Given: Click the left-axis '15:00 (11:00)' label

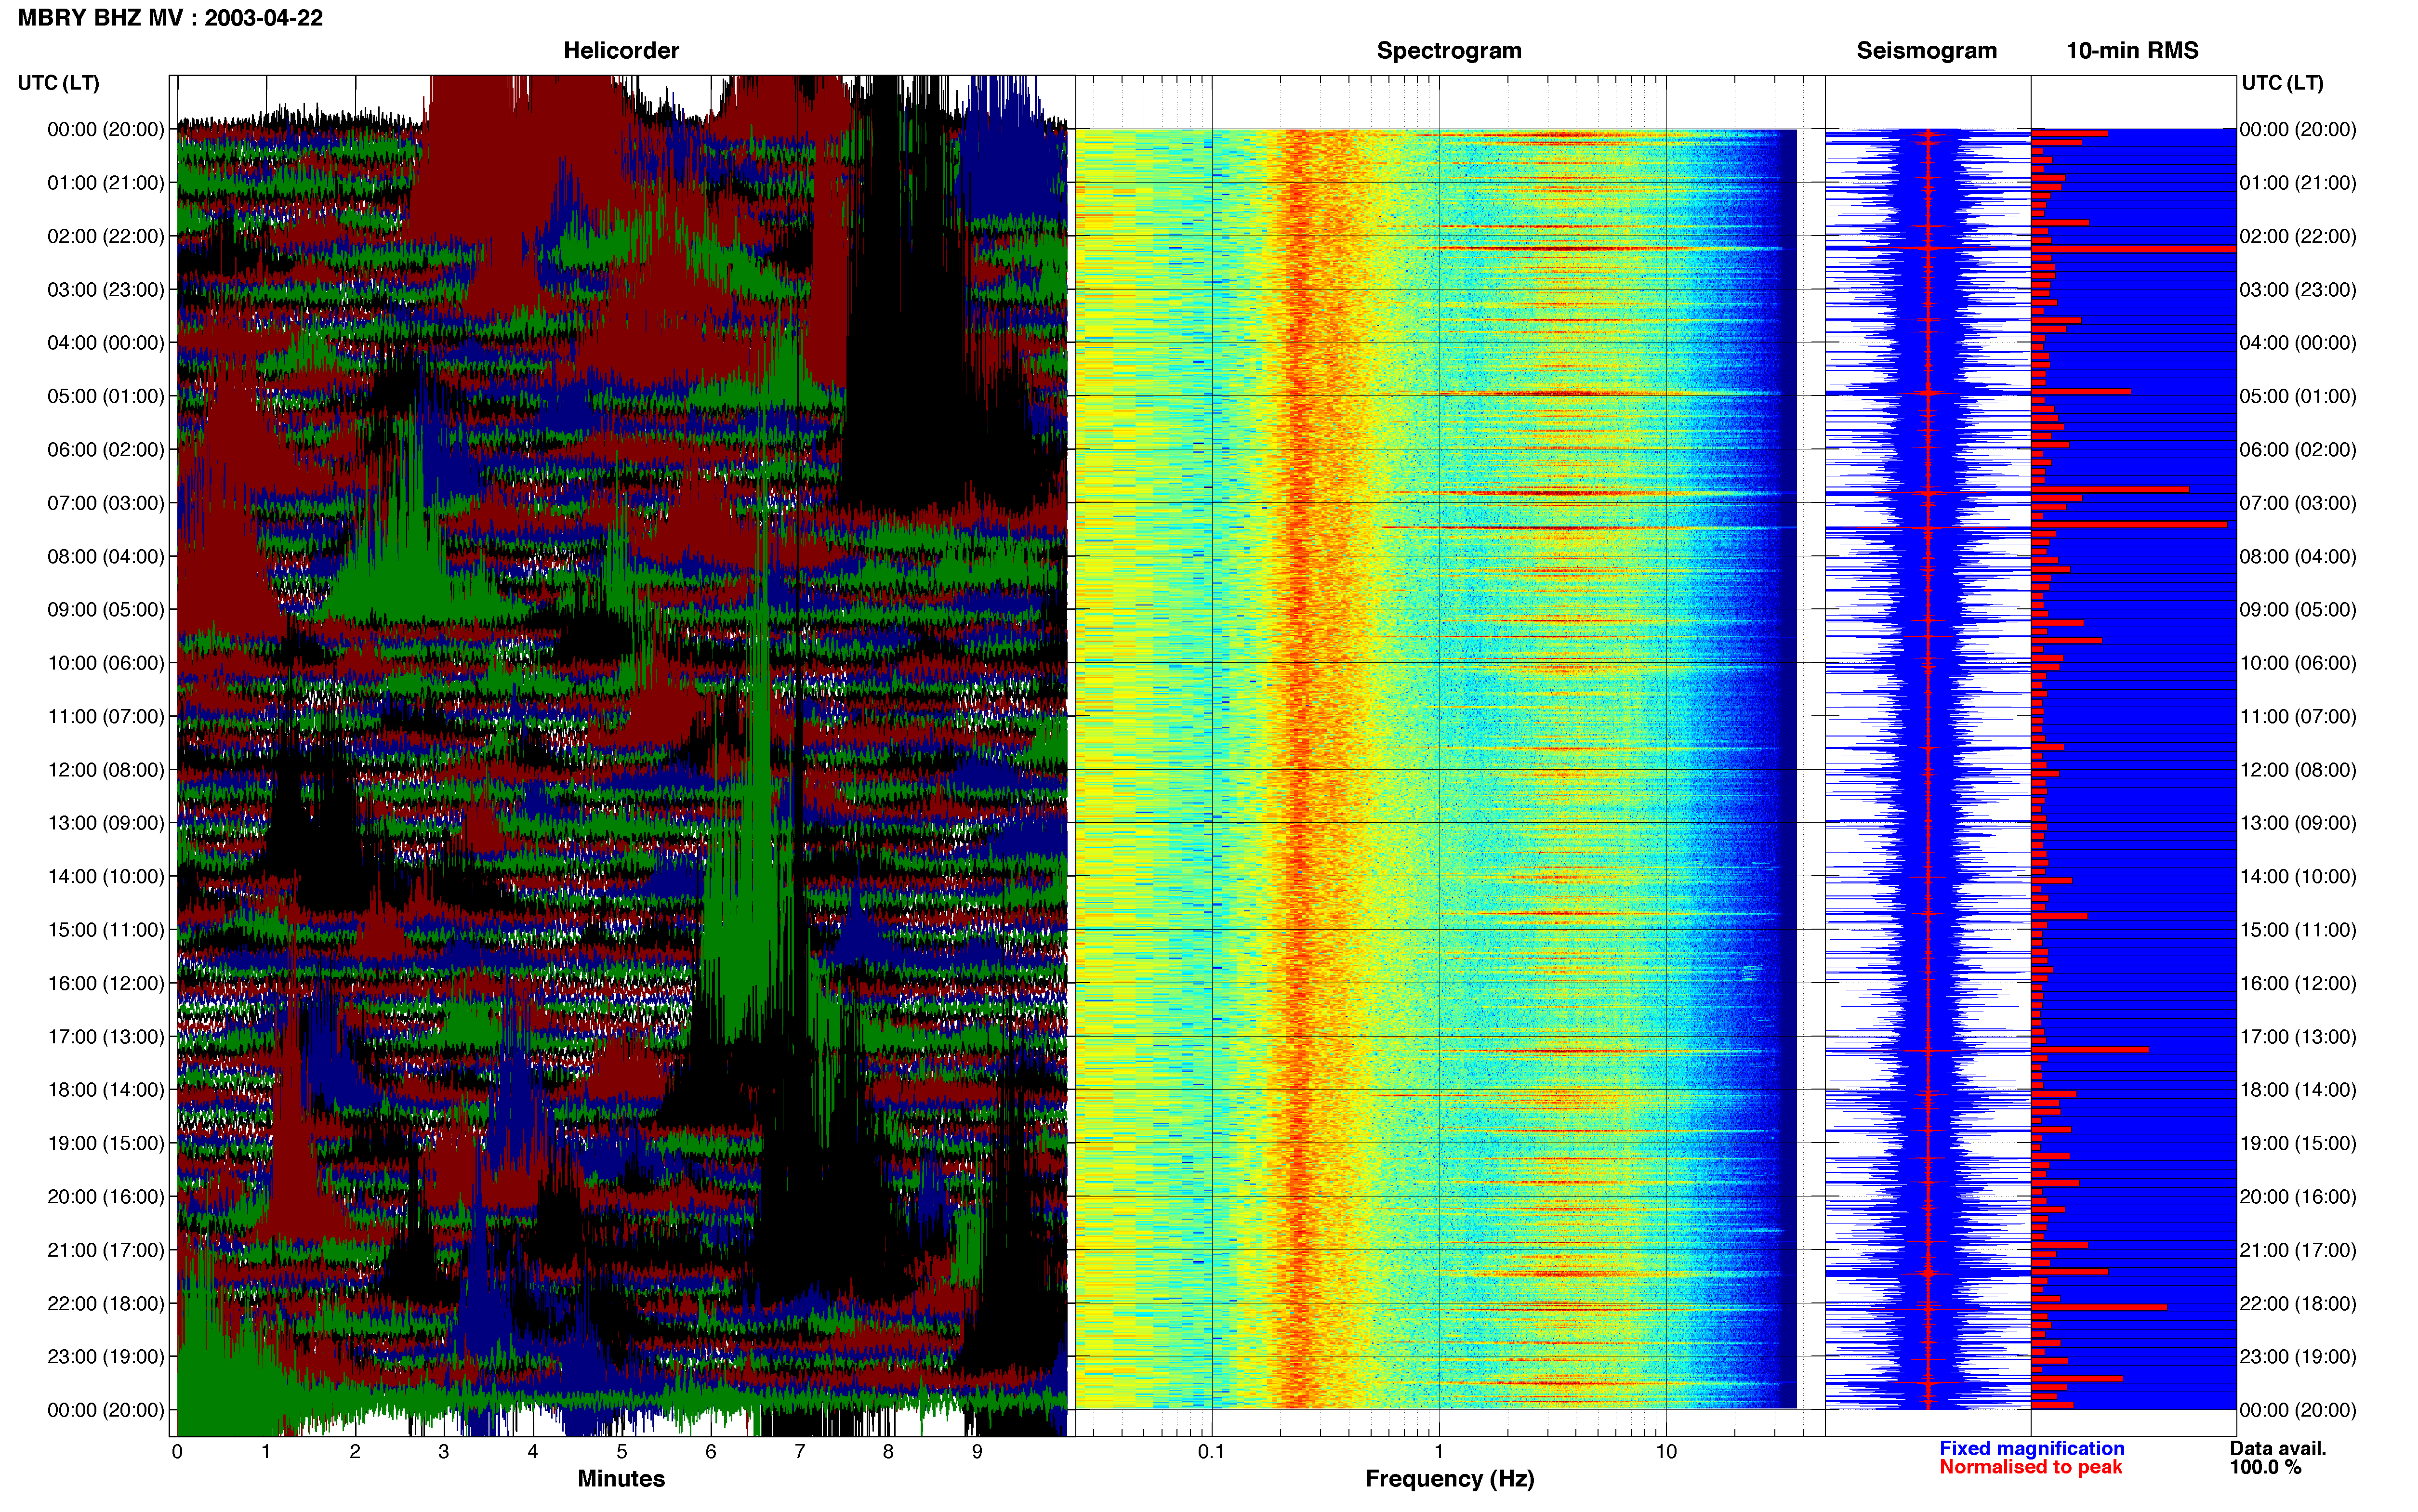Looking at the screenshot, I should tap(106, 930).
